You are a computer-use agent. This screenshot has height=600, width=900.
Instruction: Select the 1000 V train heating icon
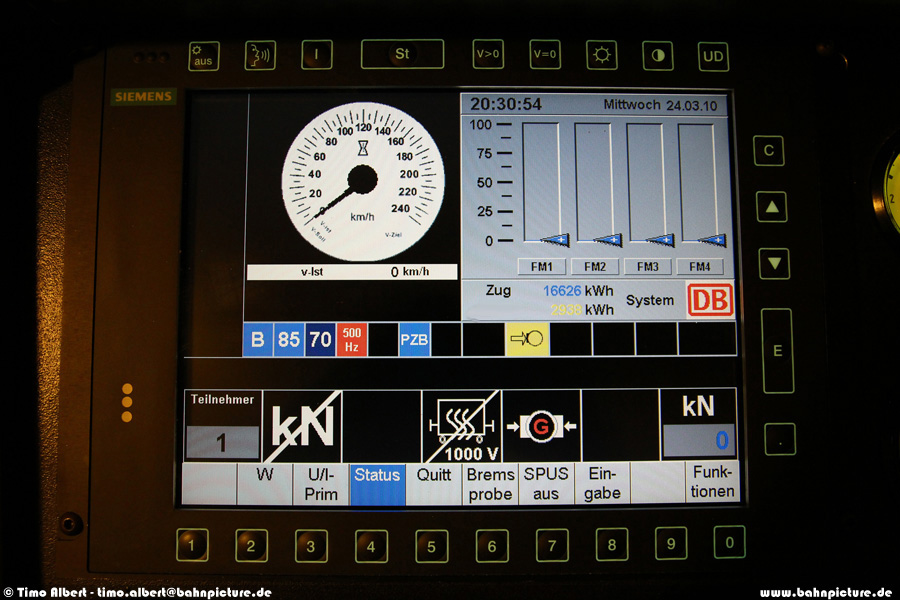click(460, 426)
